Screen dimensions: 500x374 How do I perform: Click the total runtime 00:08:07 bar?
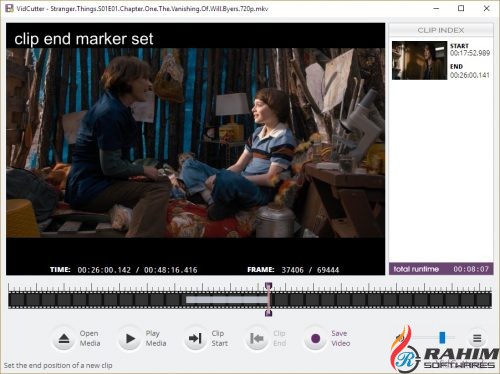coord(441,269)
